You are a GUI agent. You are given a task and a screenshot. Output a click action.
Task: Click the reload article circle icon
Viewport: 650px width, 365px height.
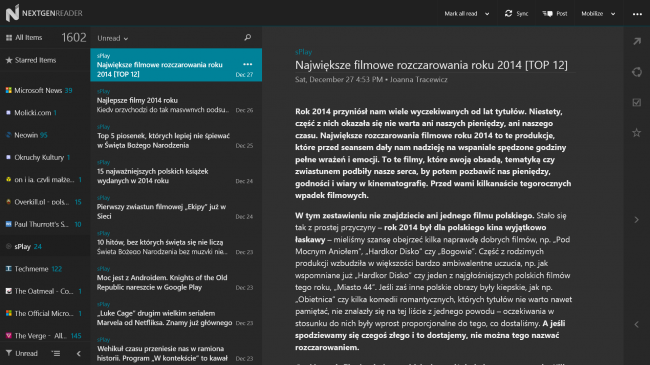click(637, 72)
